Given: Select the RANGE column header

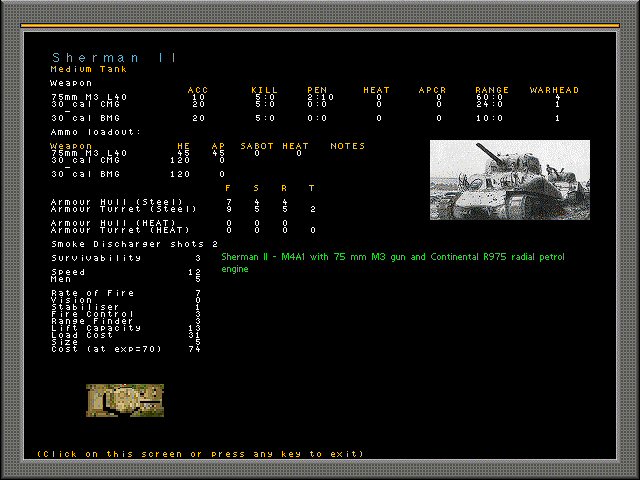Looking at the screenshot, I should click(492, 90).
